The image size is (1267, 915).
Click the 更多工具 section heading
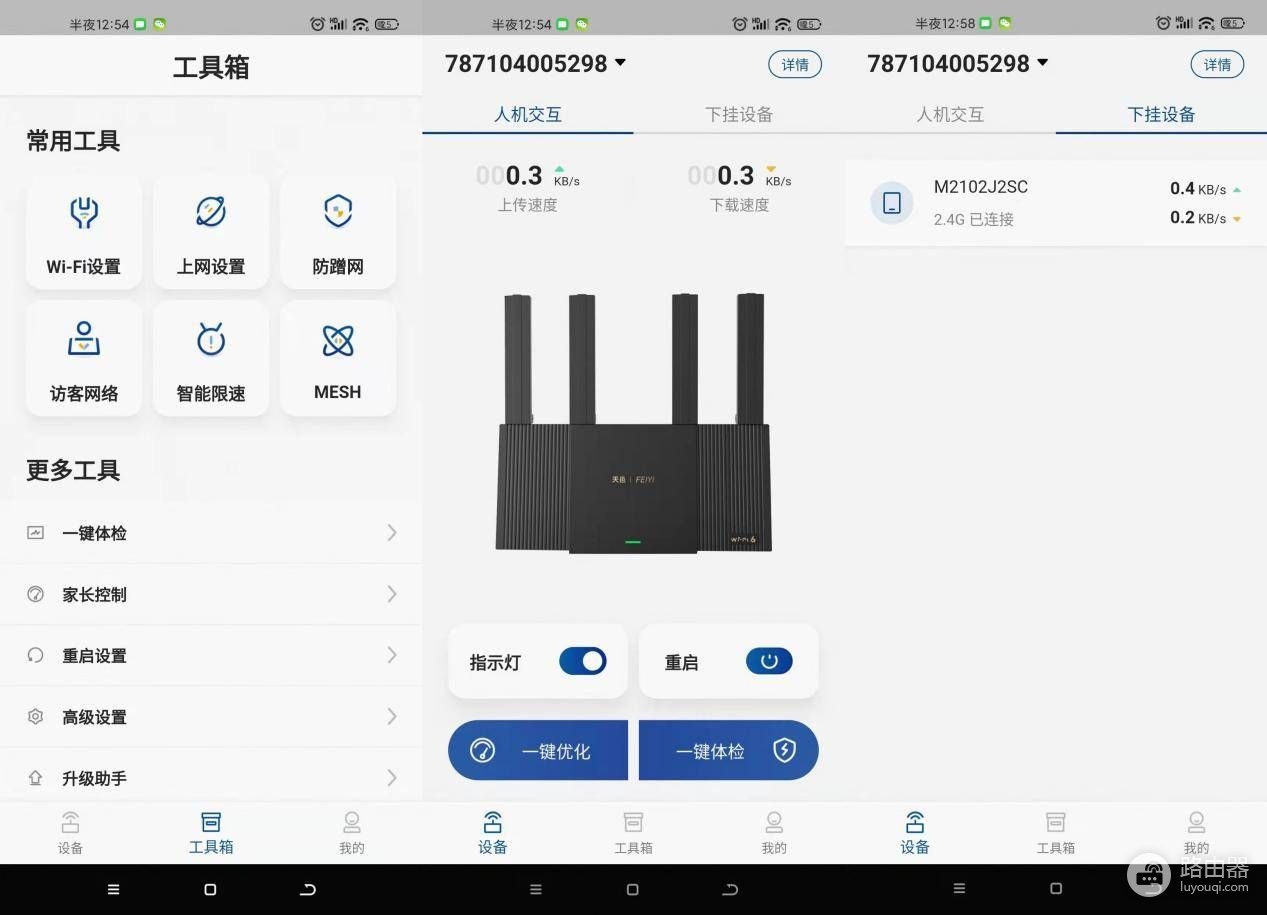tap(73, 470)
